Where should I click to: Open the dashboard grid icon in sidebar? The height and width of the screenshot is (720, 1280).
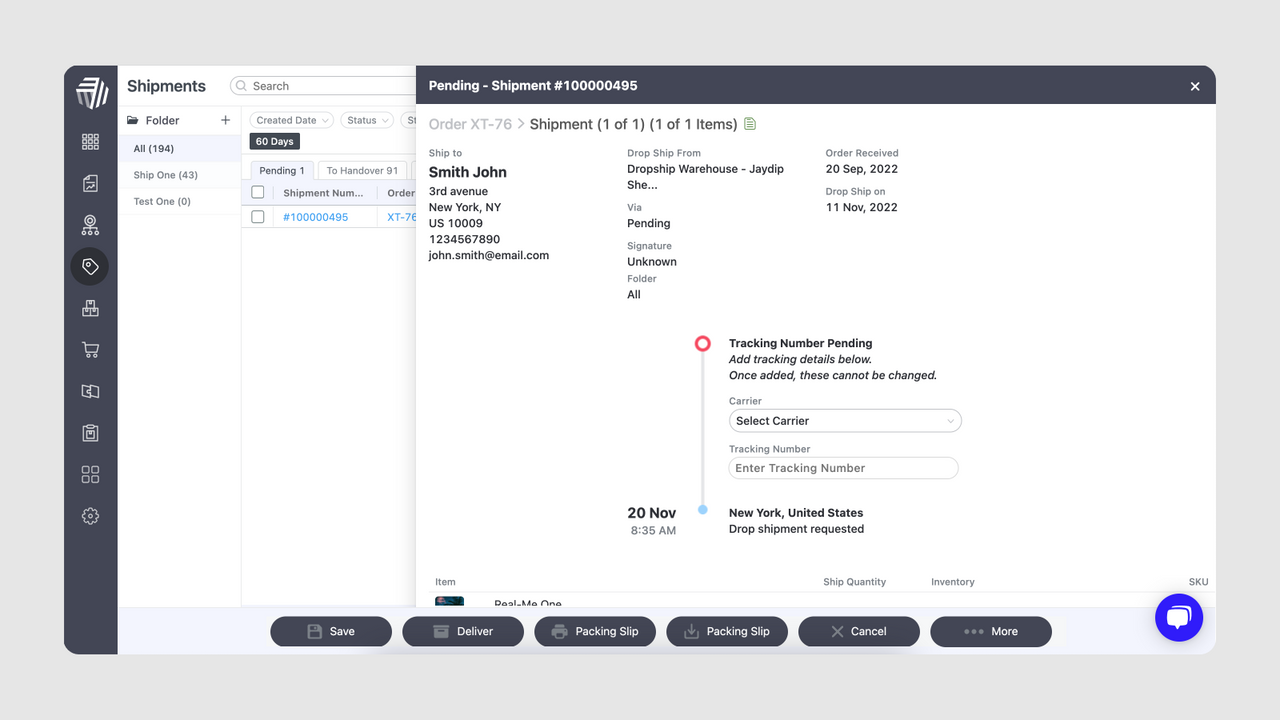click(91, 142)
